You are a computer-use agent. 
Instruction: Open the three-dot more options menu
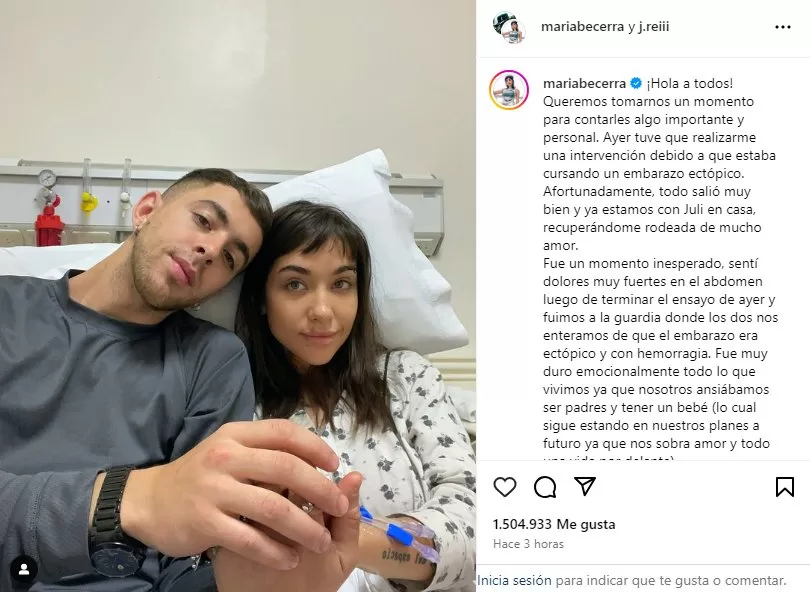click(x=783, y=27)
